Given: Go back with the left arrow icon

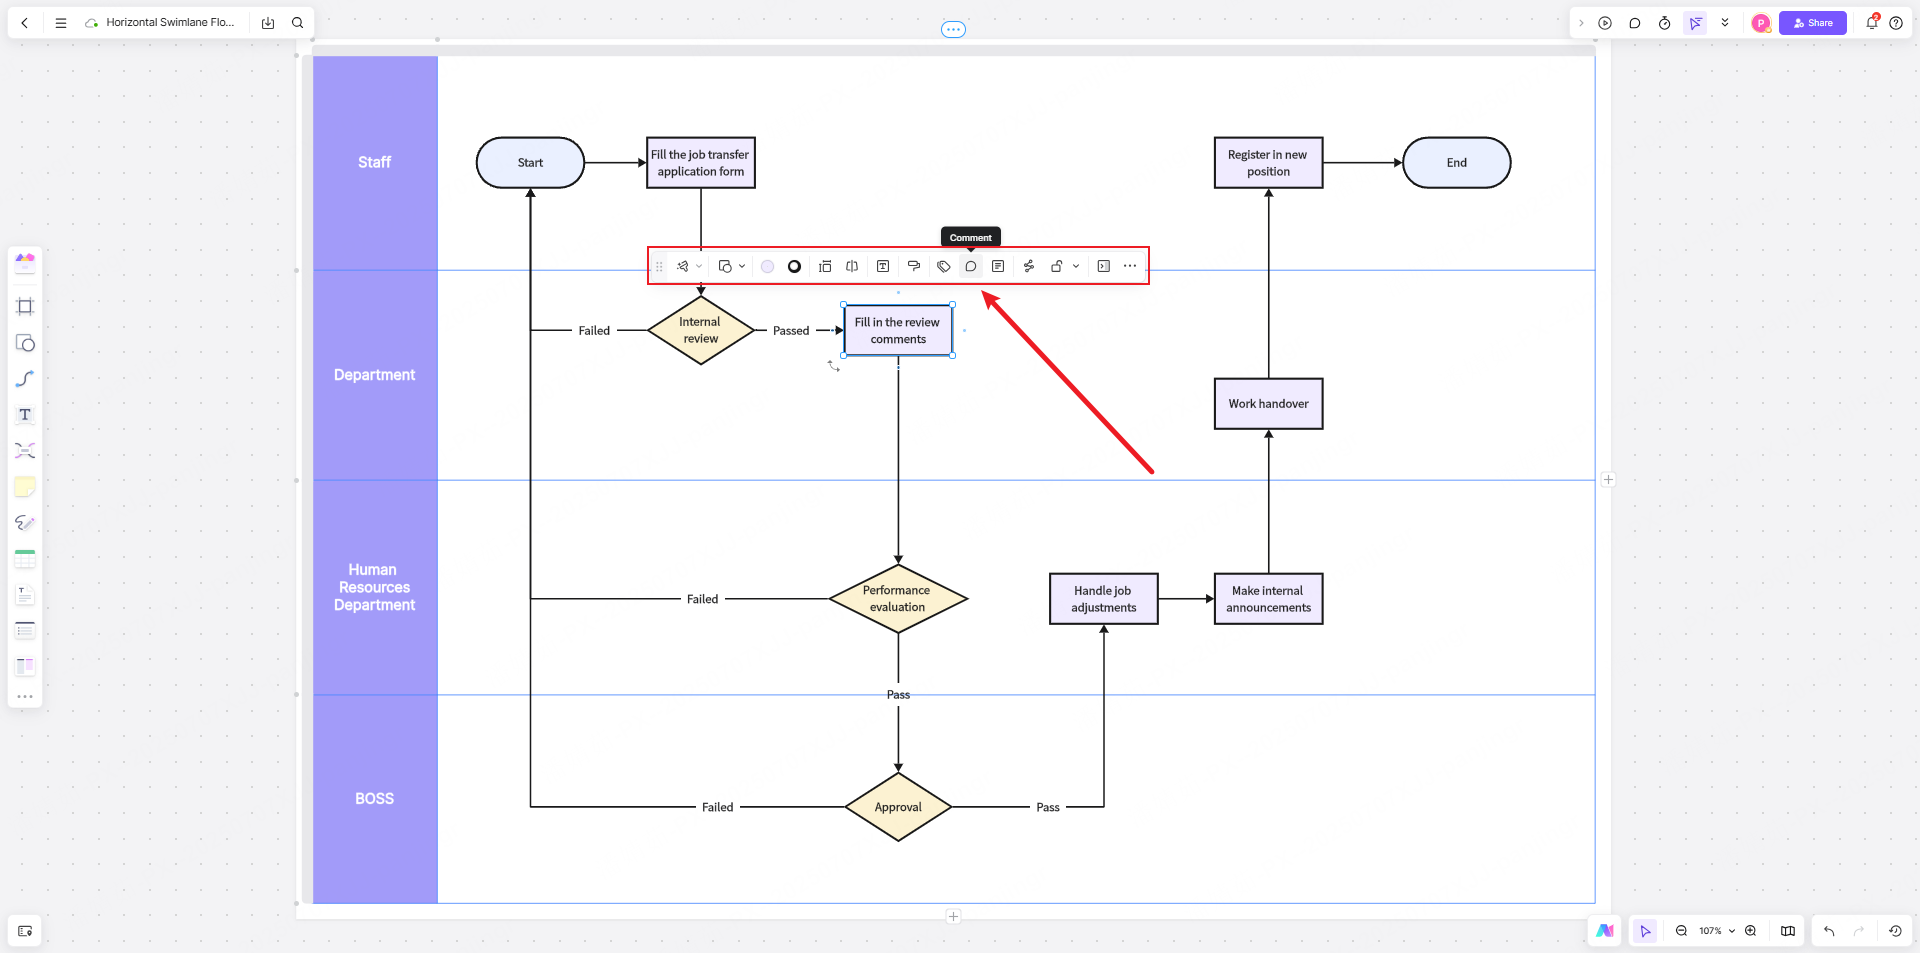Looking at the screenshot, I should (25, 22).
